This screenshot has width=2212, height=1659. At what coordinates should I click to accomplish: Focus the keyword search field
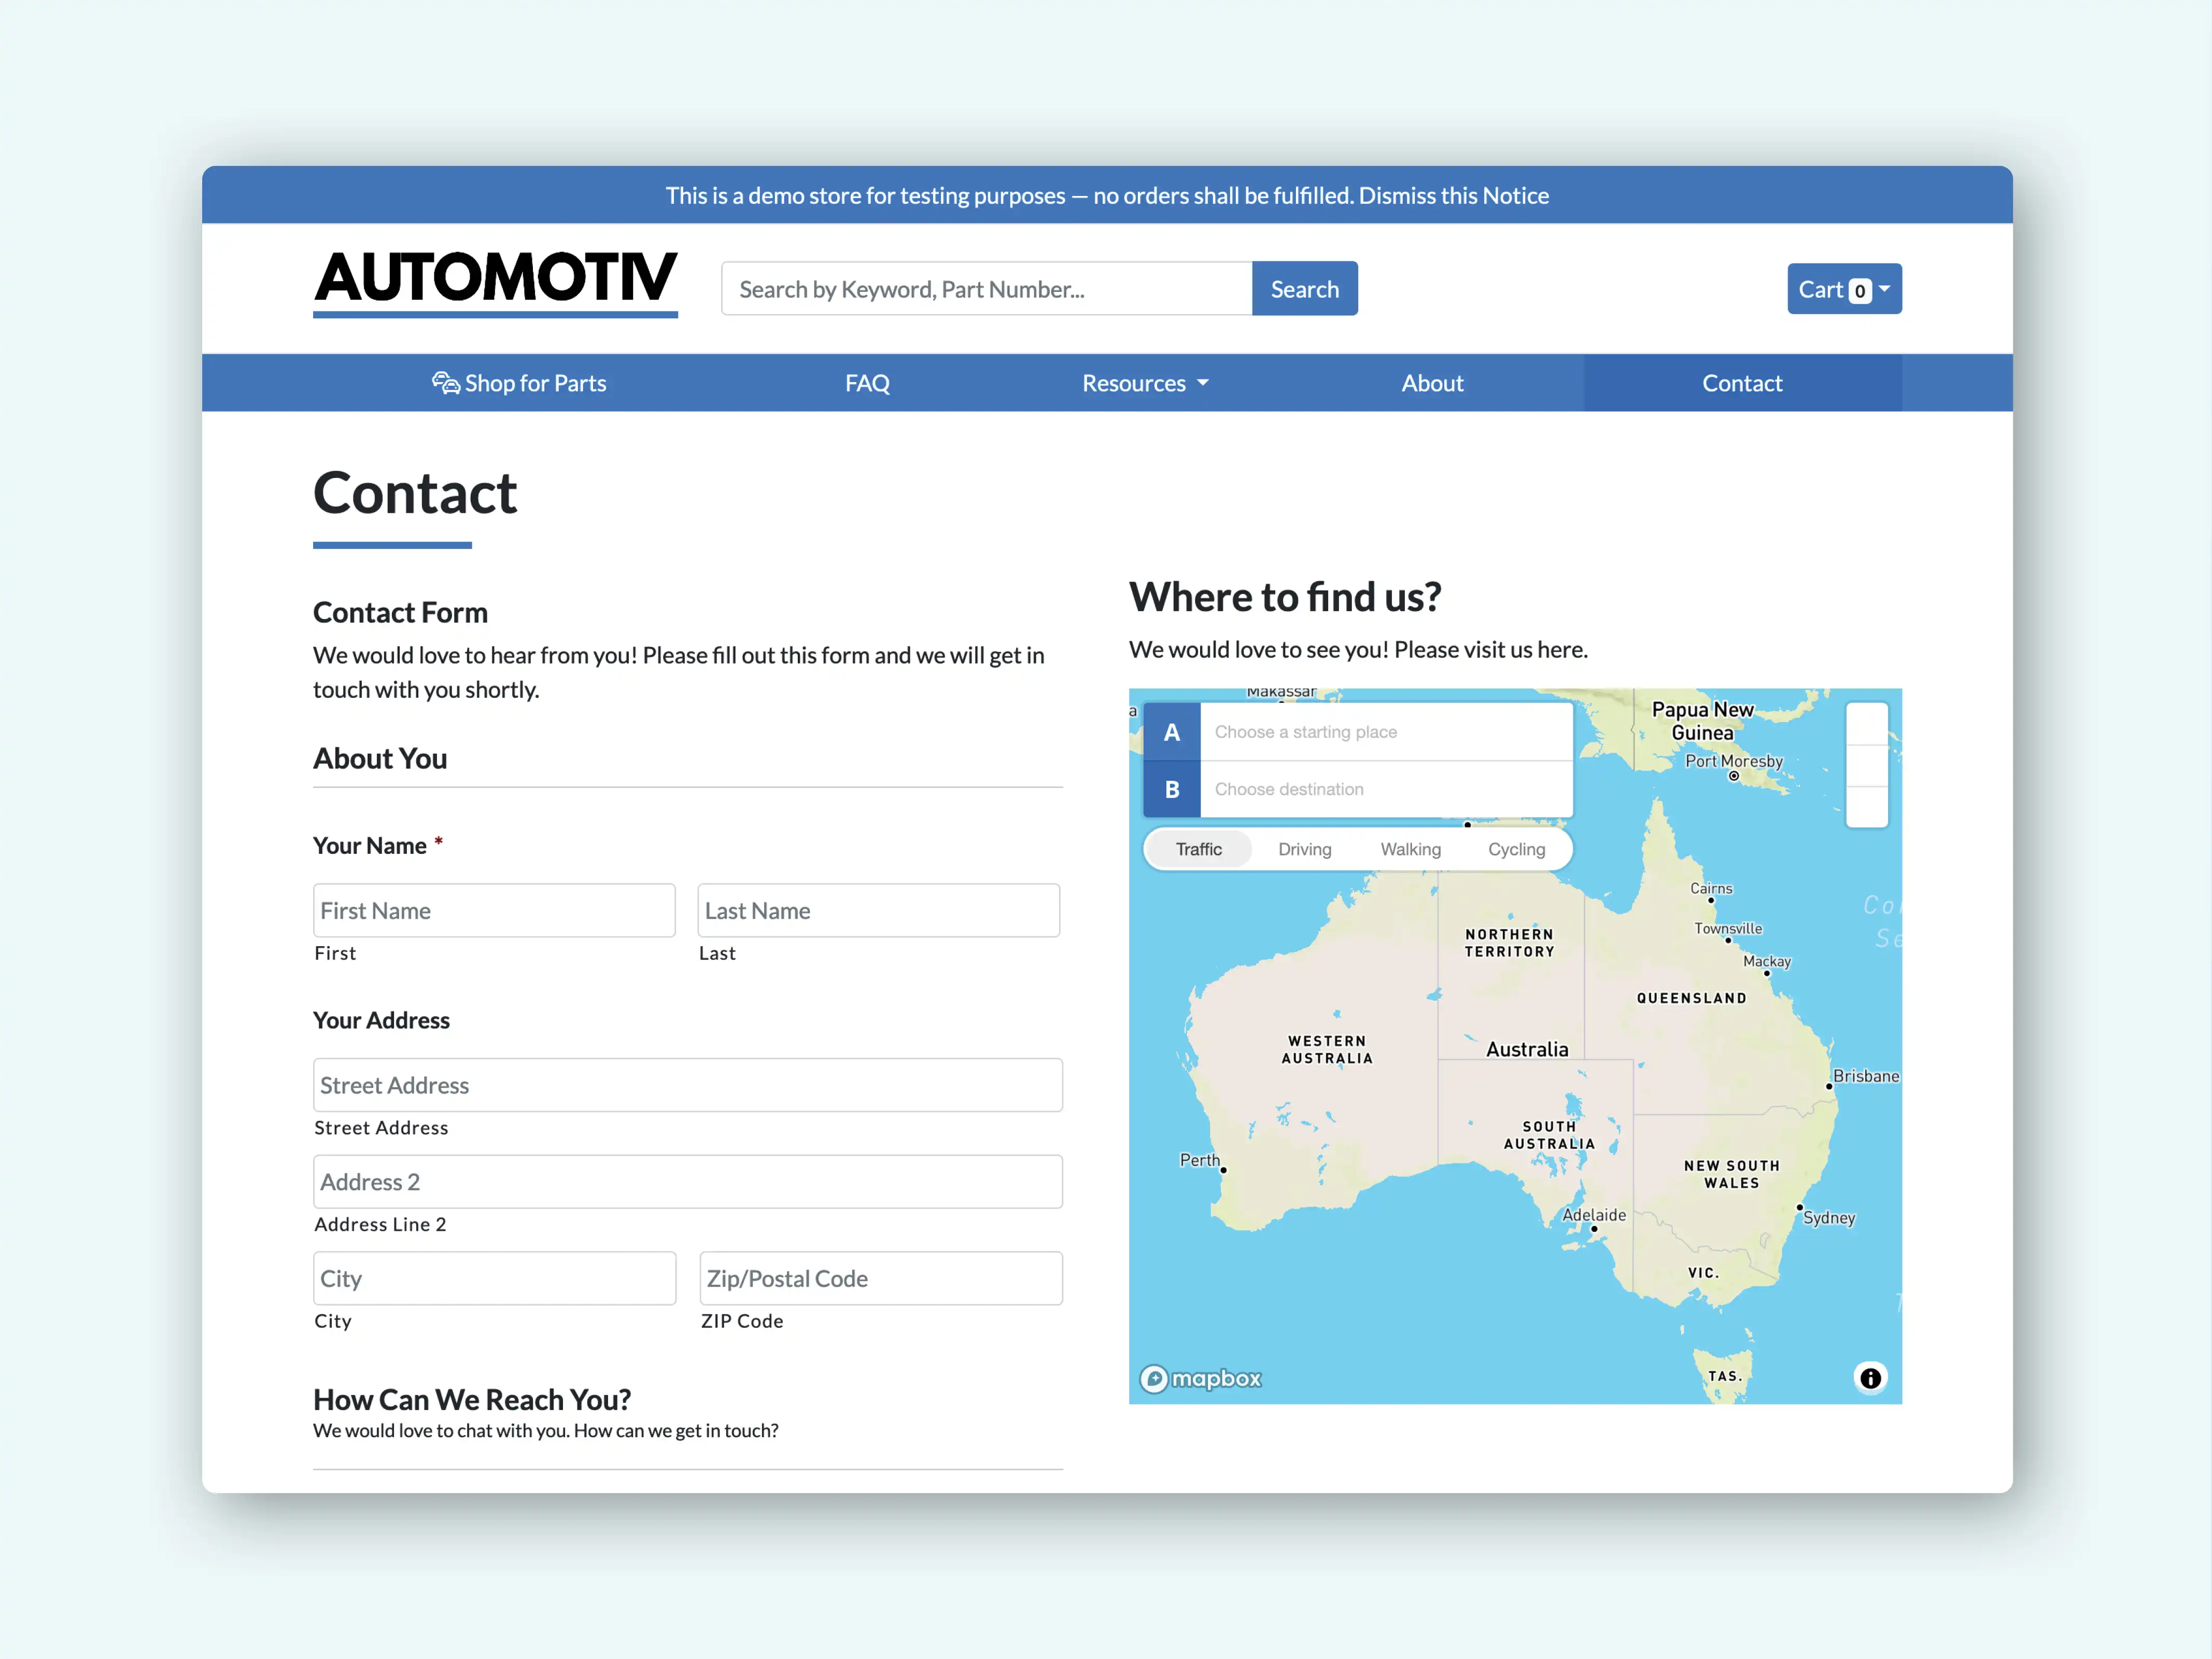(986, 289)
